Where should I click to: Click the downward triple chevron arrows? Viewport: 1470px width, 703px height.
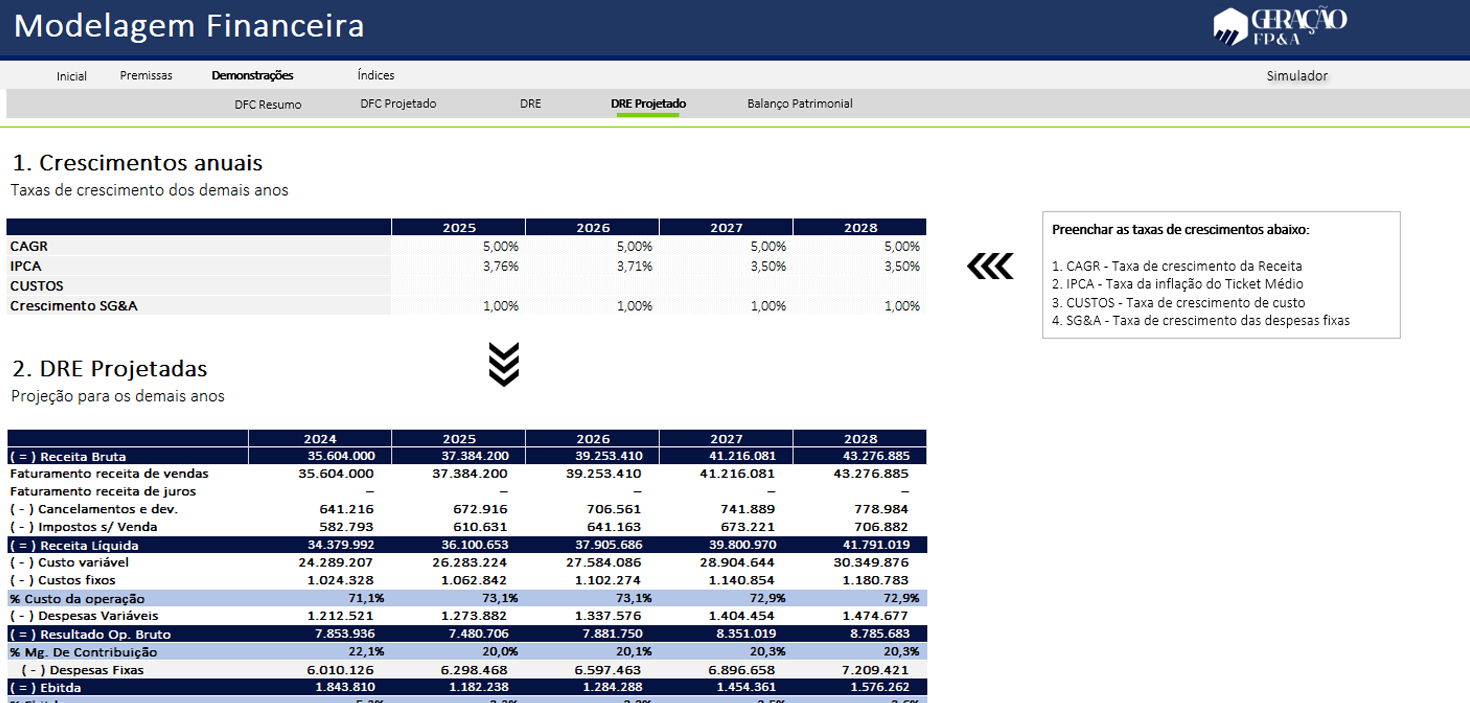click(x=503, y=364)
